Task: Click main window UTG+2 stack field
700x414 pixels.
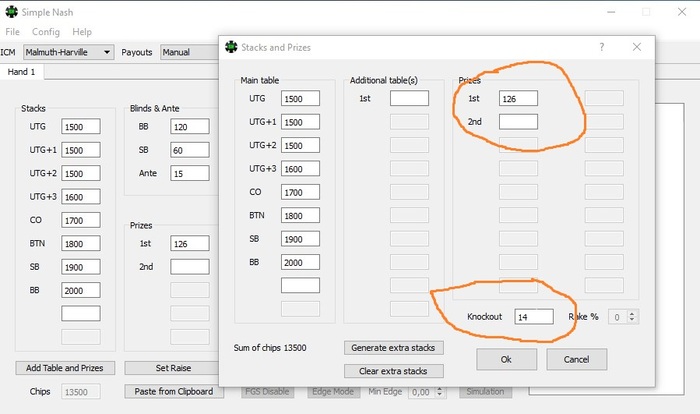Action: click(x=81, y=173)
